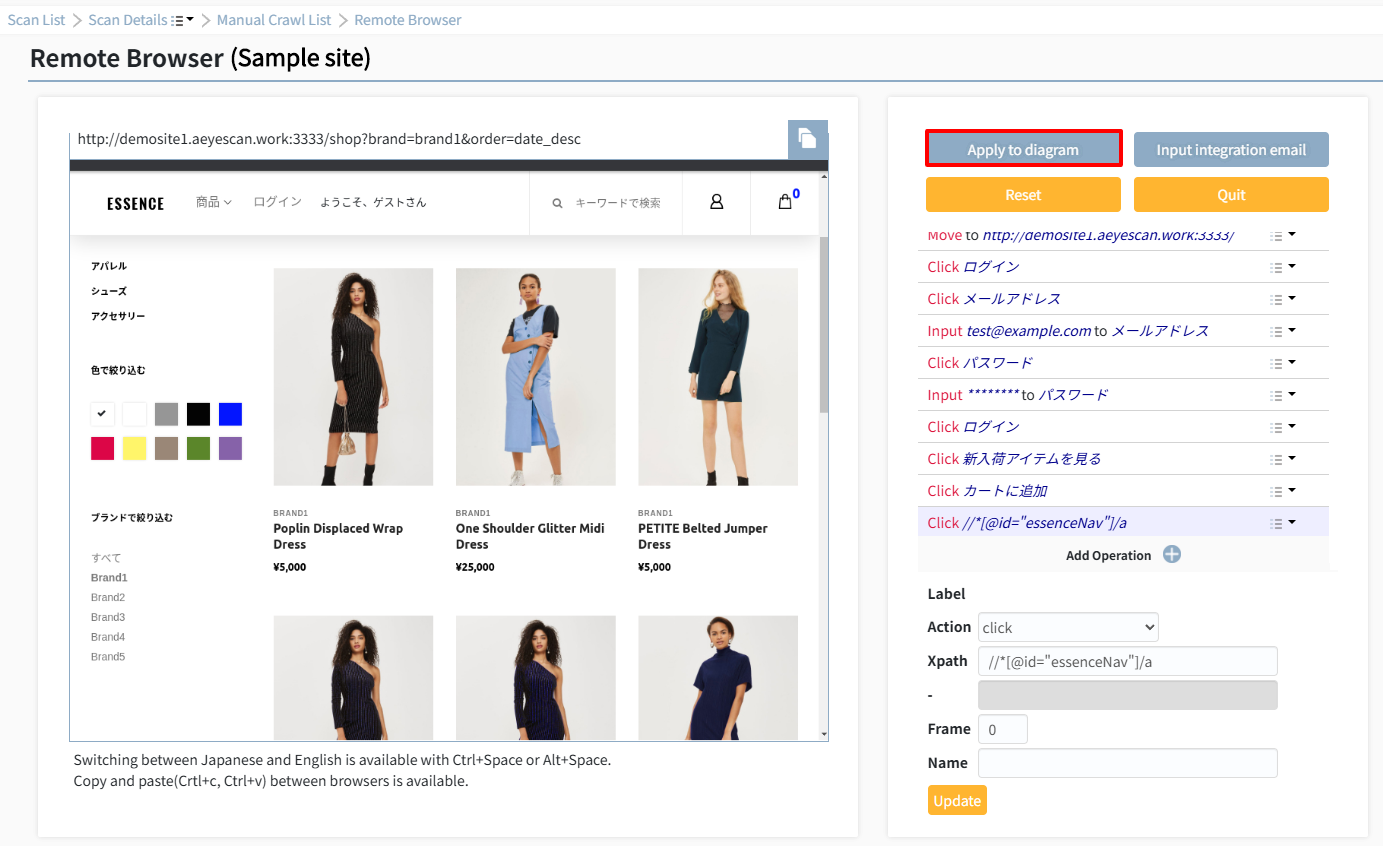
Task: Select アクセサリー category
Action: [x=118, y=316]
